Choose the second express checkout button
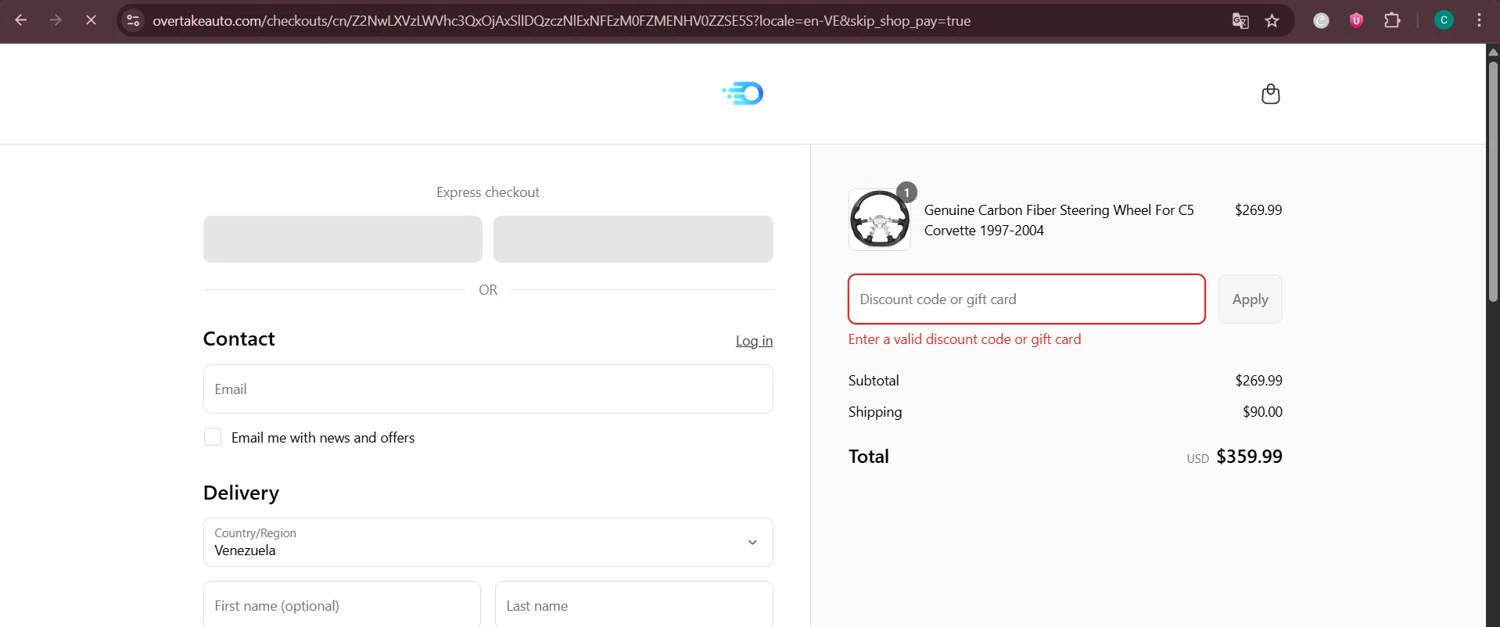 pyautogui.click(x=633, y=239)
